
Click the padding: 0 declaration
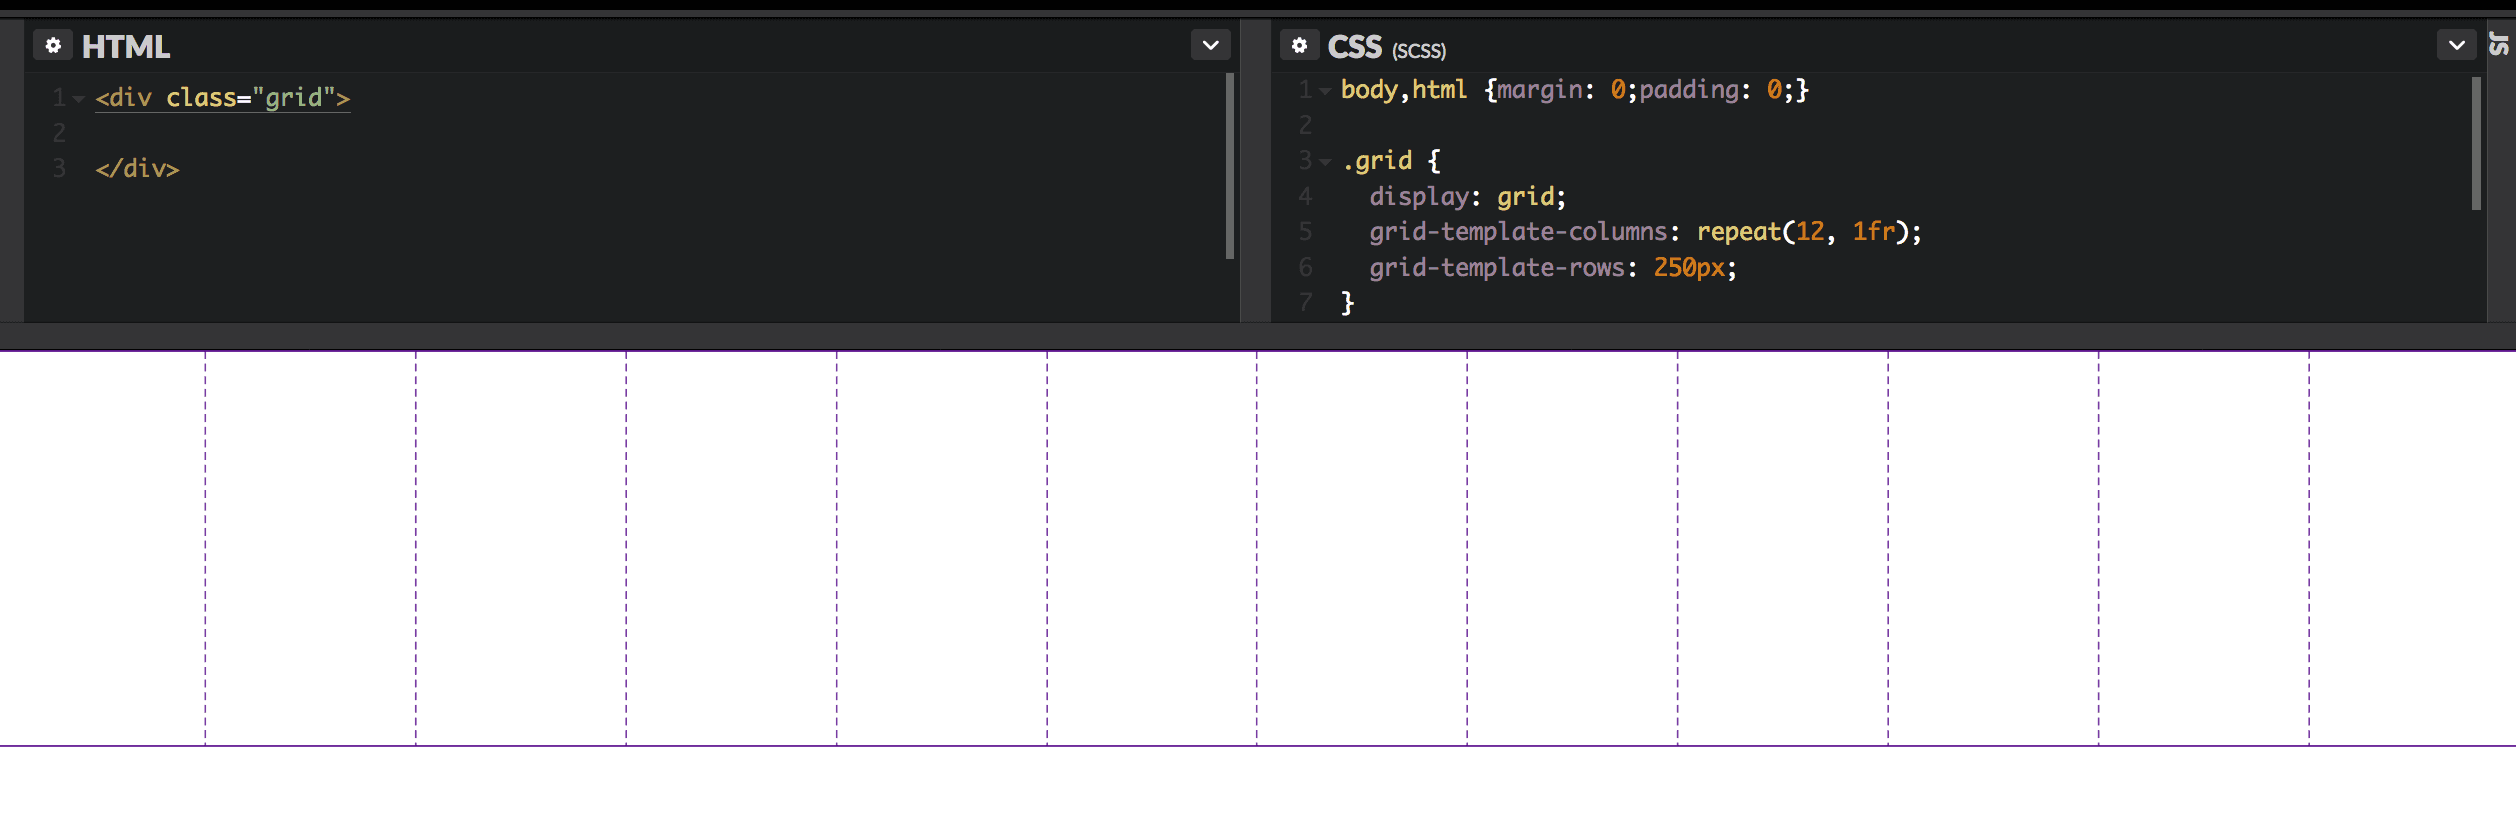(1710, 90)
